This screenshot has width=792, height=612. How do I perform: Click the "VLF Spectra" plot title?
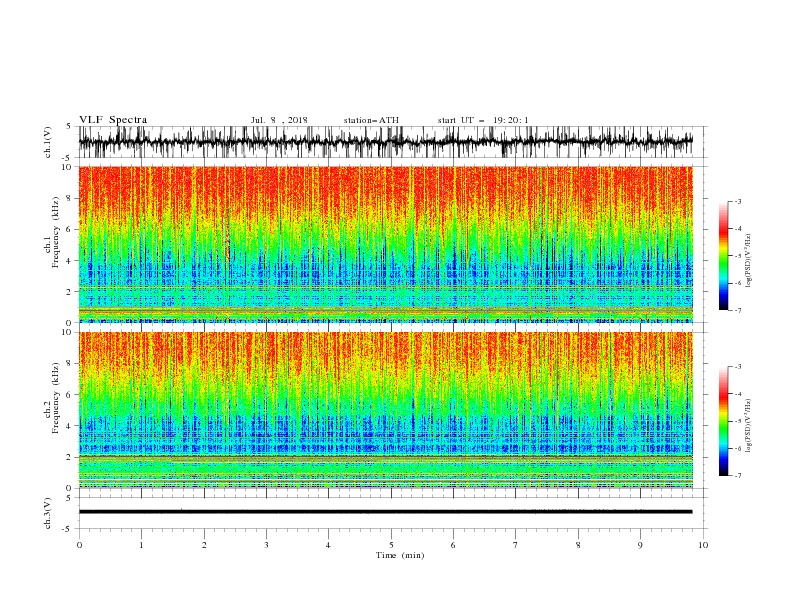113,120
